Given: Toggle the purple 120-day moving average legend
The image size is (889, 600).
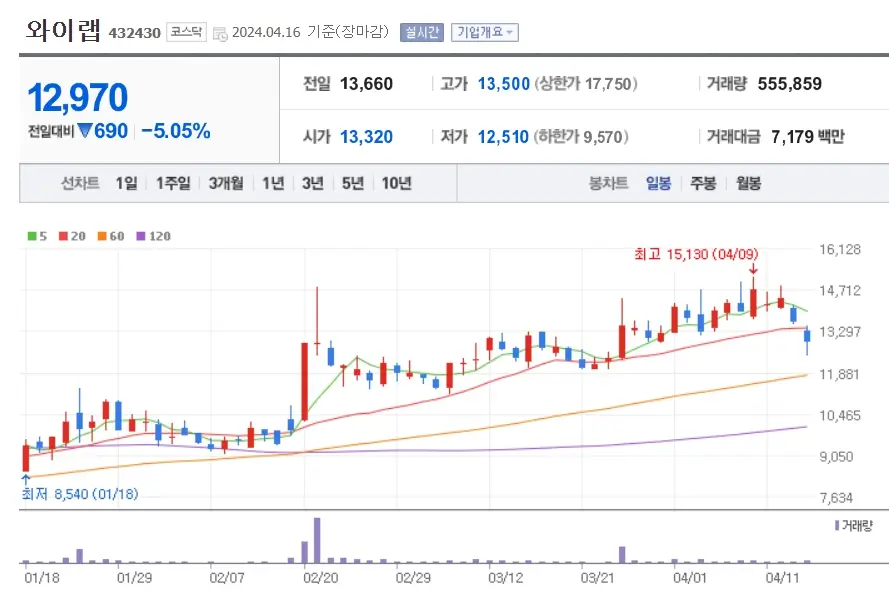Looking at the screenshot, I should pyautogui.click(x=140, y=237).
